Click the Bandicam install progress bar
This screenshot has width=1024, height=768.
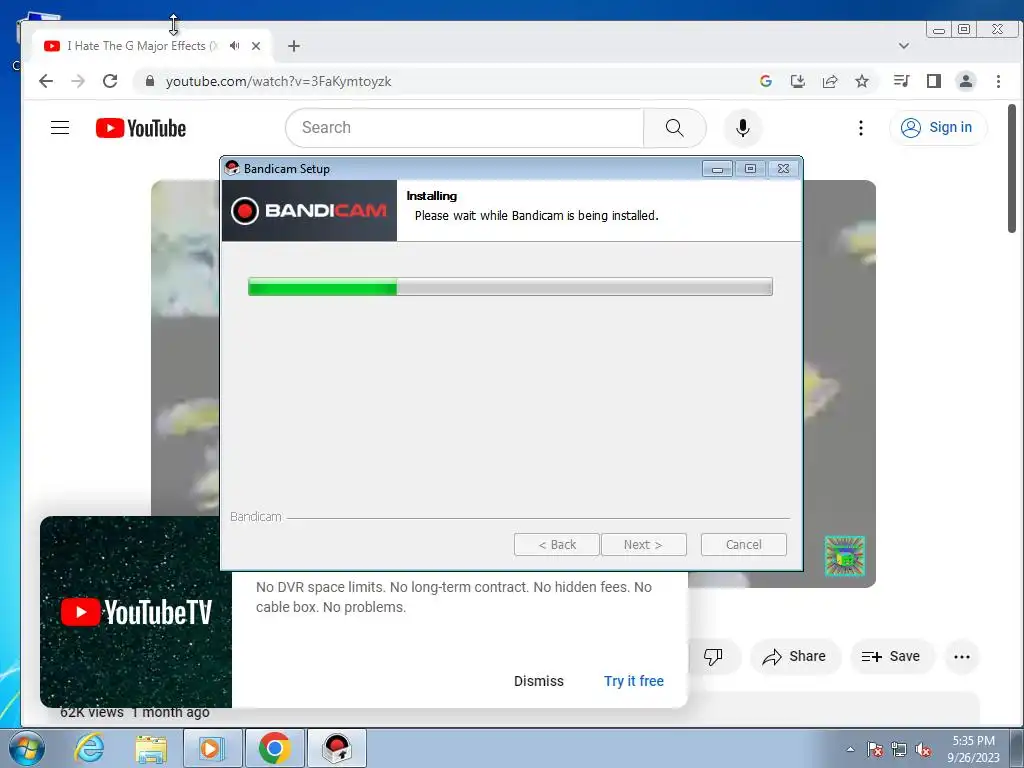point(510,287)
